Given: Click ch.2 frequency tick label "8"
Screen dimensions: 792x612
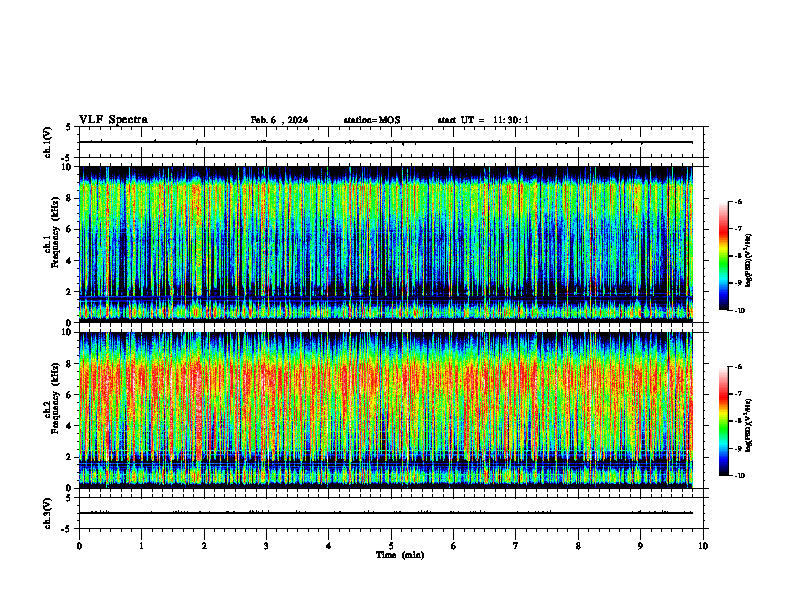Looking at the screenshot, I should click(70, 364).
